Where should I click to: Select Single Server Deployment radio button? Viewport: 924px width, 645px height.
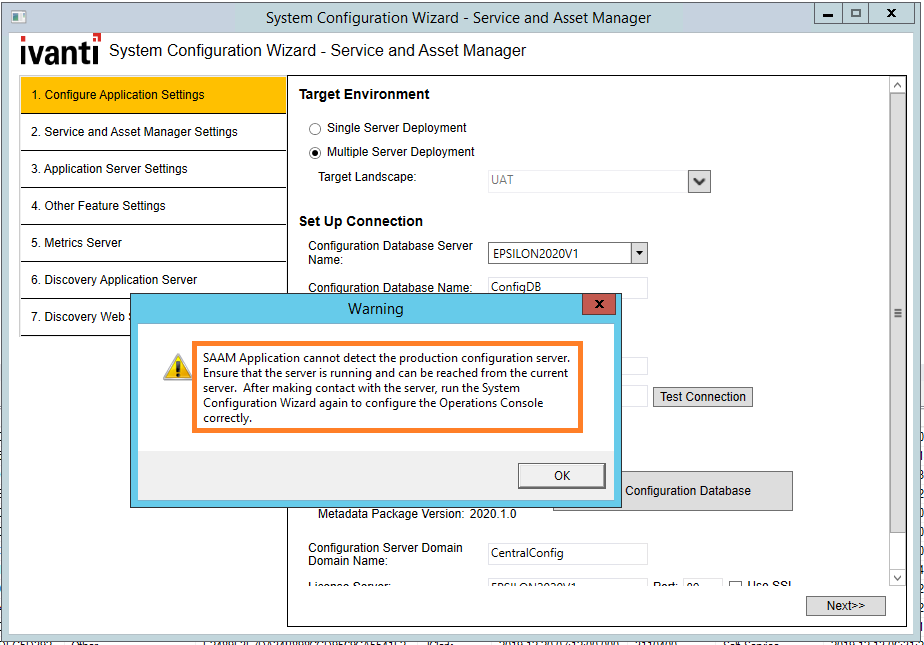pyautogui.click(x=315, y=129)
